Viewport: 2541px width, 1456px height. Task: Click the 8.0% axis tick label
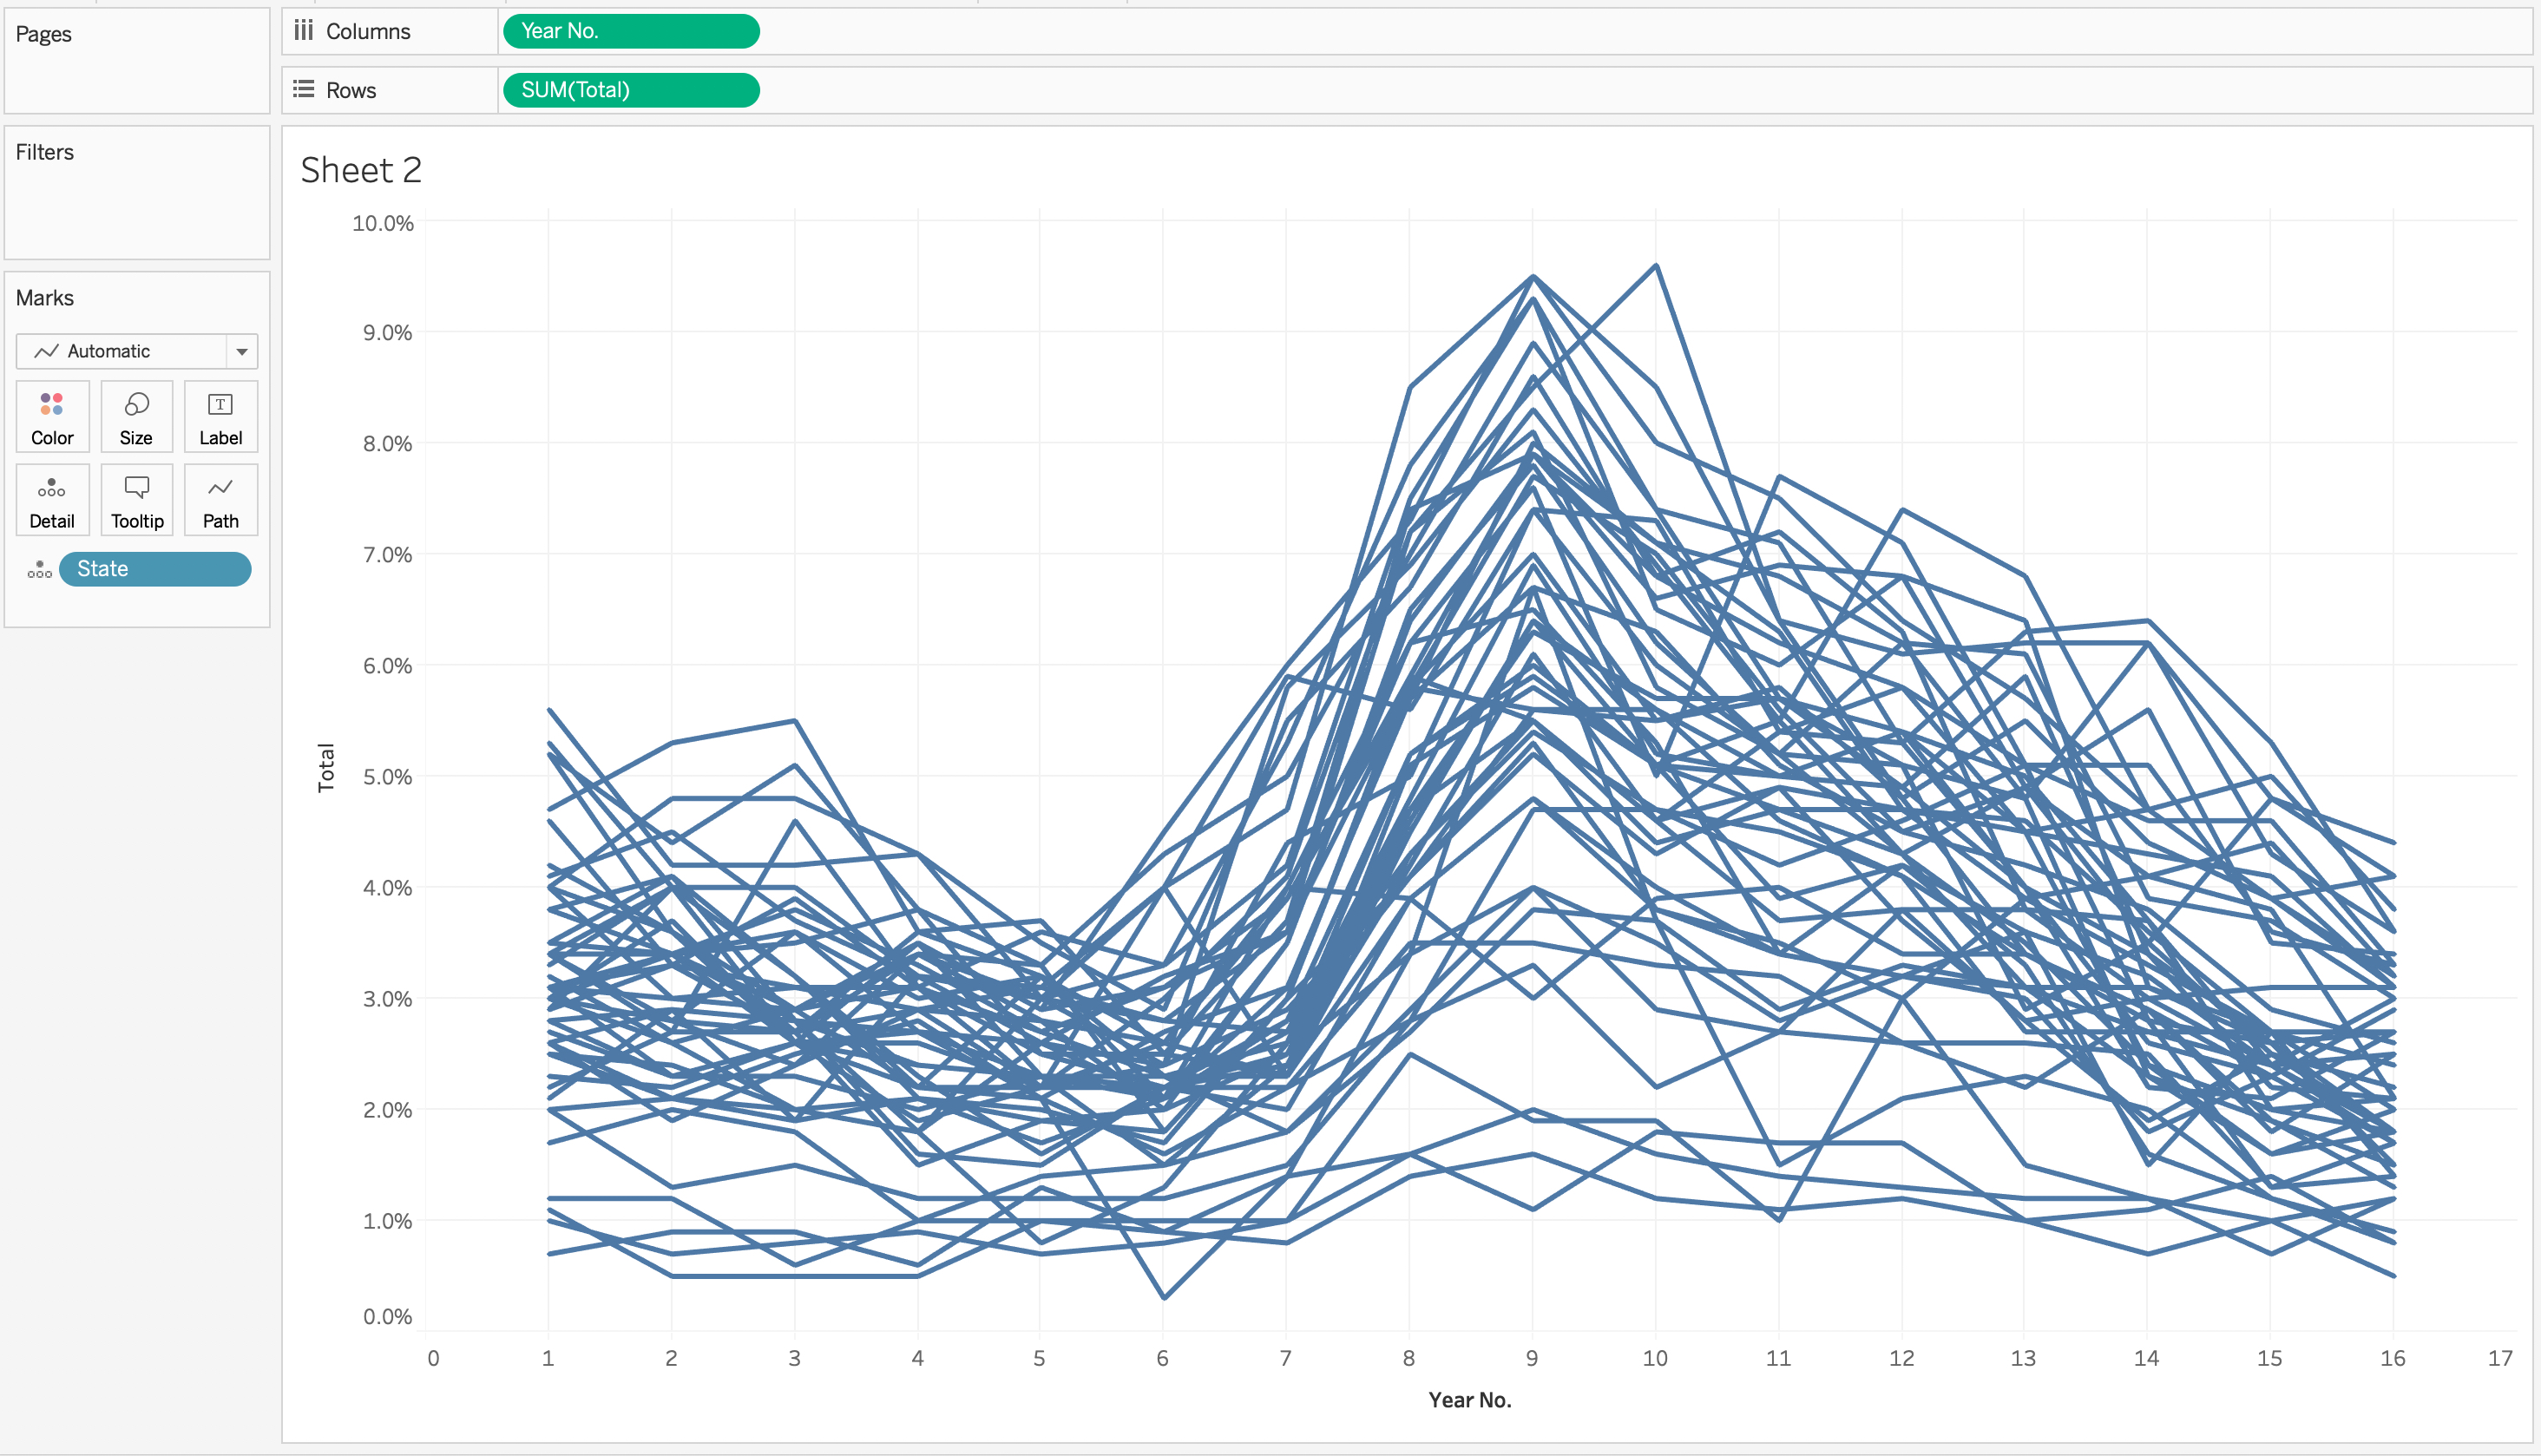[x=387, y=444]
